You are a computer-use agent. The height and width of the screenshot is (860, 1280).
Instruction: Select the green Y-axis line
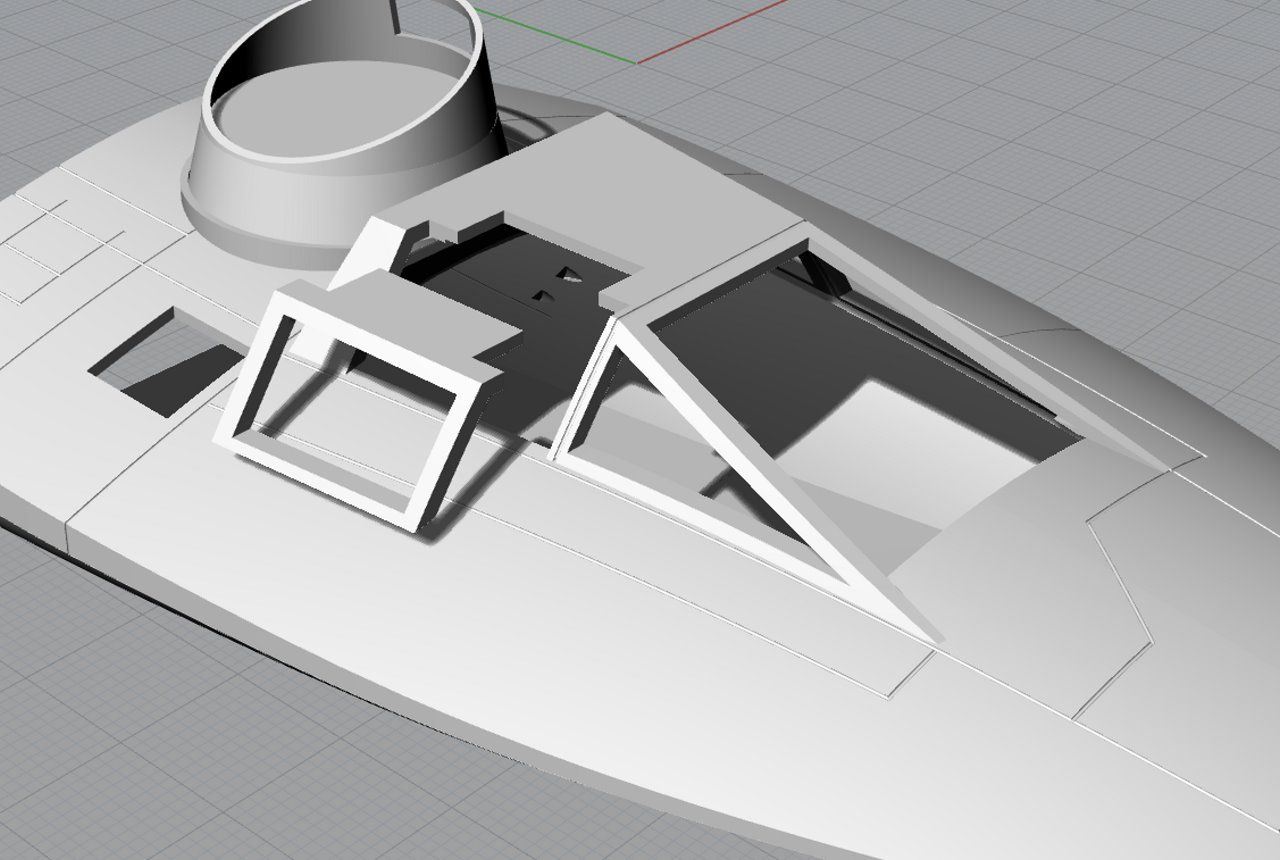tap(555, 38)
